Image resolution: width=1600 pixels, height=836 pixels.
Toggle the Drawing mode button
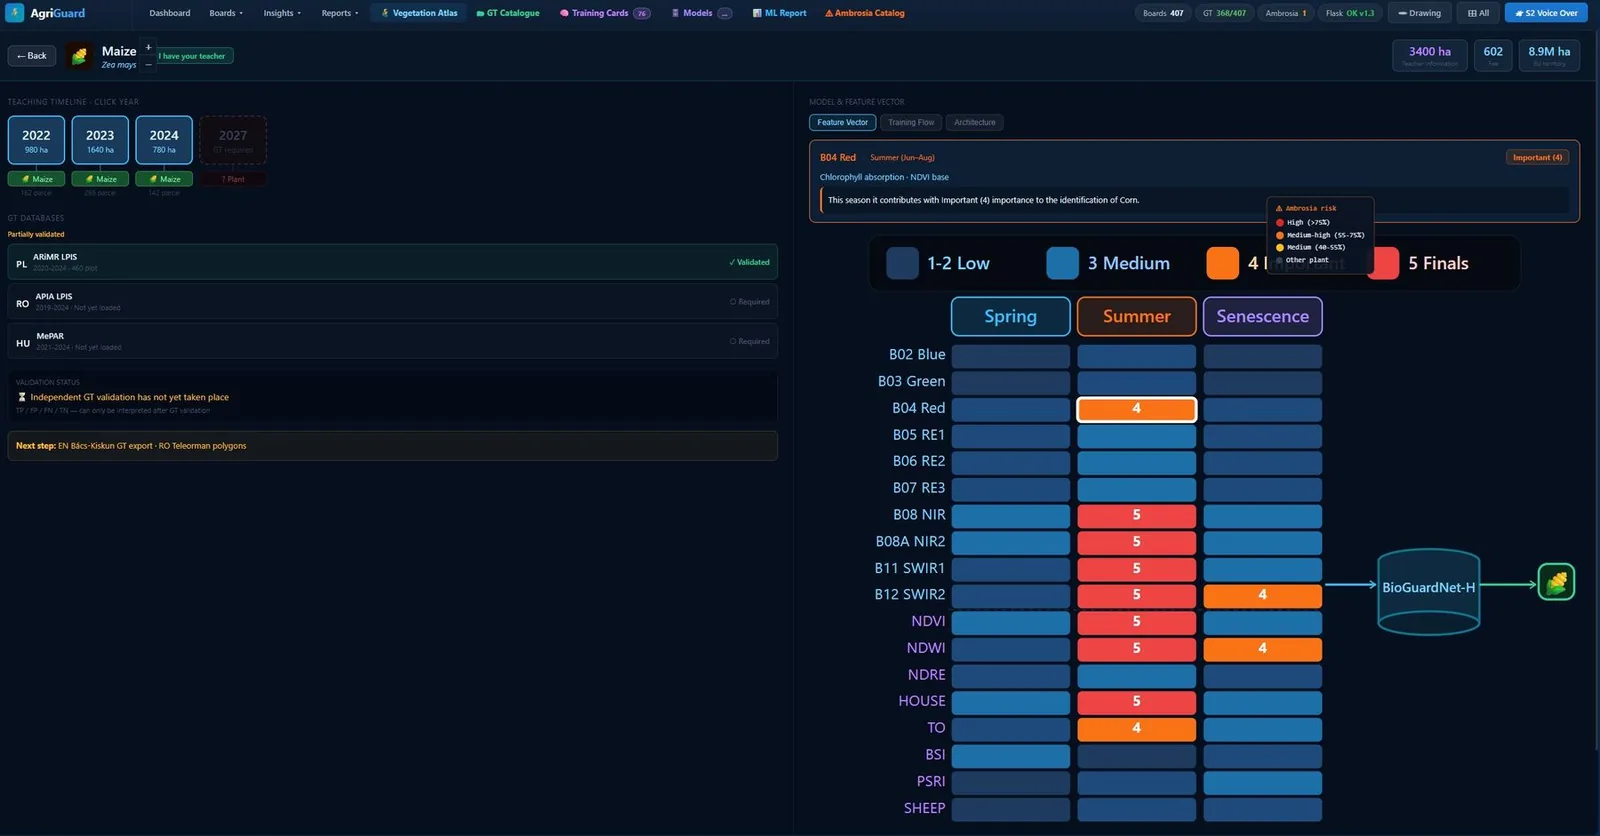[1420, 13]
